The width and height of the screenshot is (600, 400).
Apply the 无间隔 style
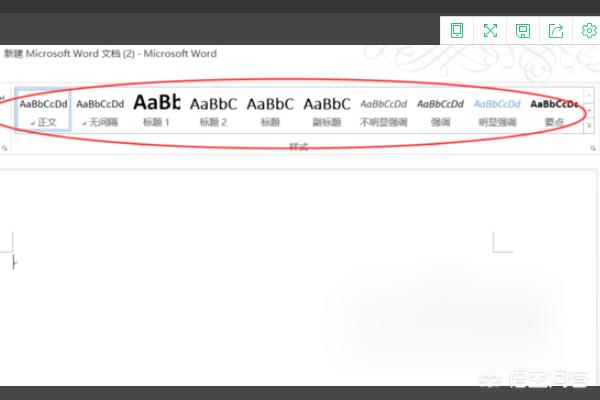tap(100, 110)
